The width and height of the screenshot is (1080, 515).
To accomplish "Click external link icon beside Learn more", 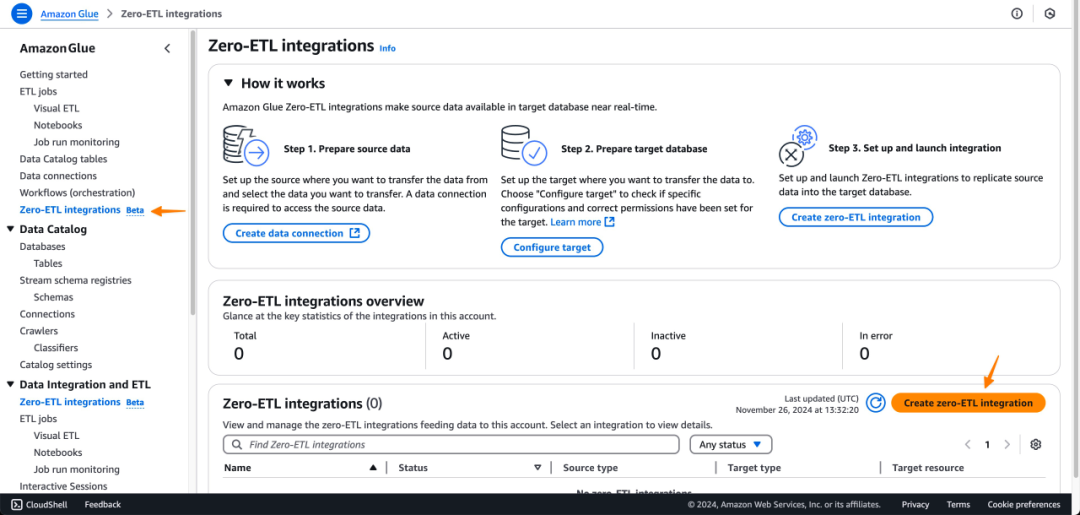I will (610, 222).
